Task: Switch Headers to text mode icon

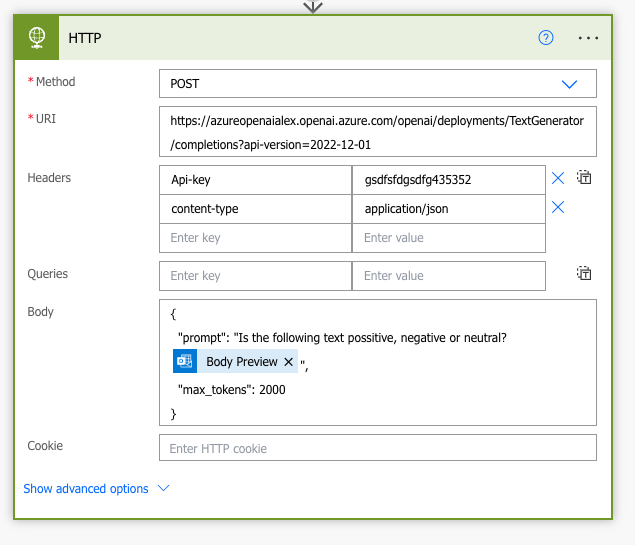Action: point(585,177)
